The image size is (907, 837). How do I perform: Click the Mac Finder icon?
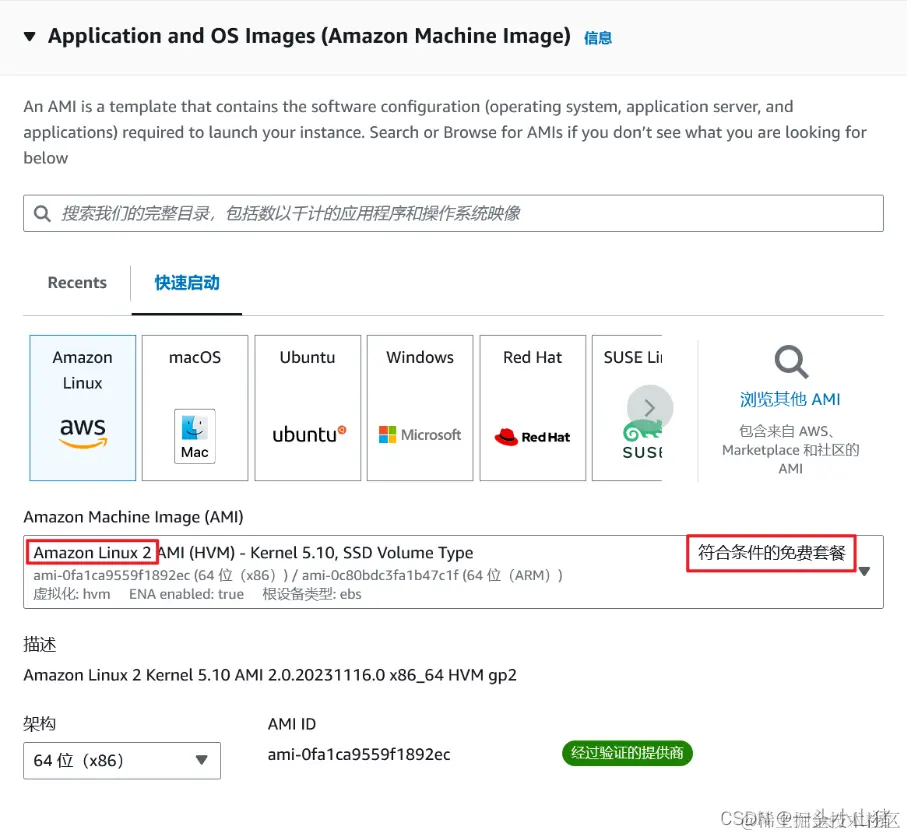click(195, 436)
